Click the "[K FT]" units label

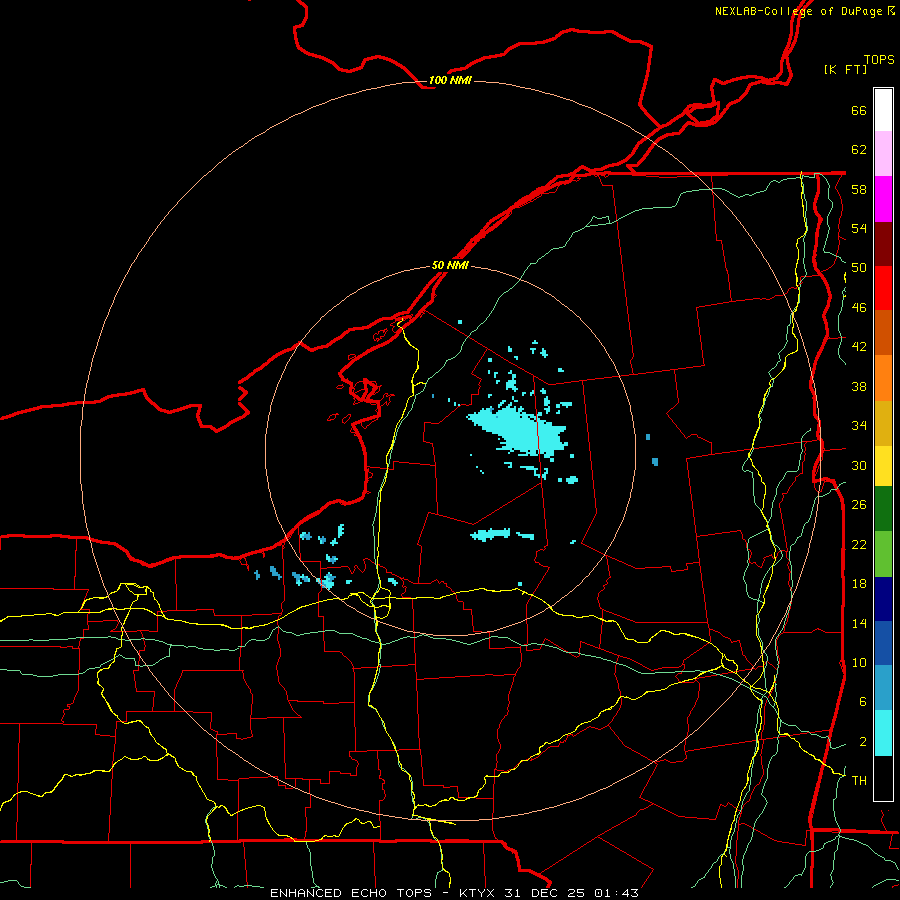[845, 69]
